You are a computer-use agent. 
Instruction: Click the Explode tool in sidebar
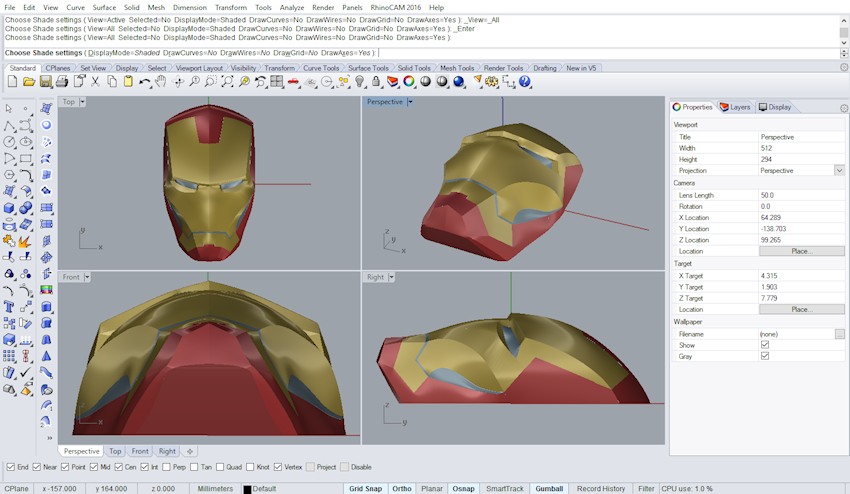(x=25, y=241)
